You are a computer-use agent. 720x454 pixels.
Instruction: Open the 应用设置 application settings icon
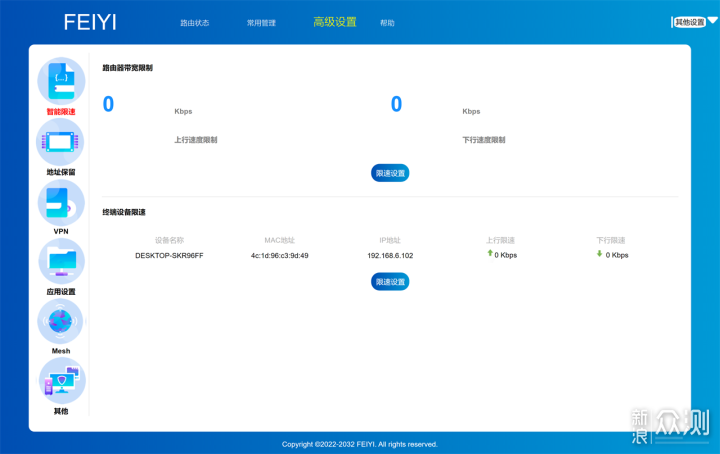(62, 262)
